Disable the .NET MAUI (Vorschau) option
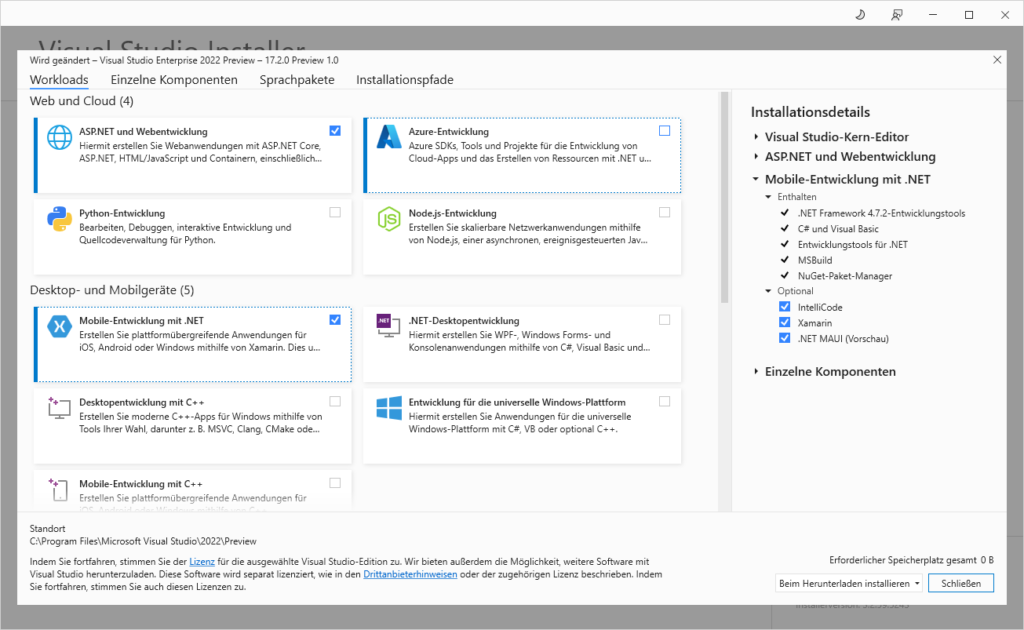Image resolution: width=1024 pixels, height=630 pixels. tap(784, 339)
